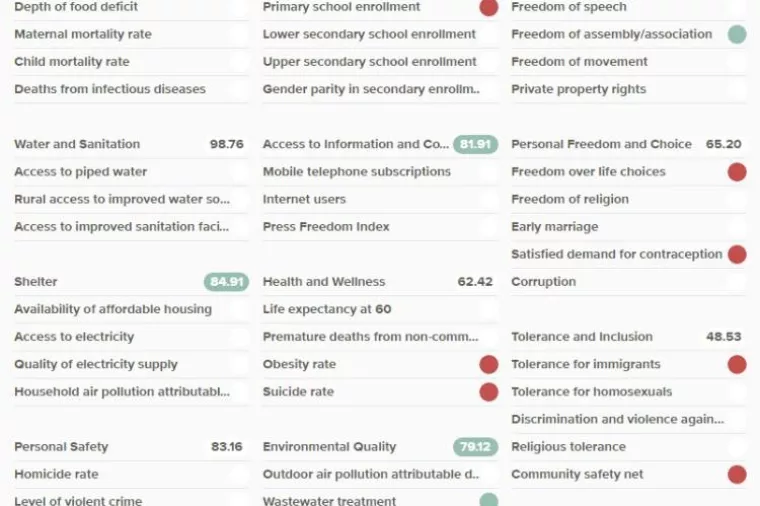Select the Health and Wellness heading
This screenshot has width=760, height=506.
pyautogui.click(x=324, y=282)
